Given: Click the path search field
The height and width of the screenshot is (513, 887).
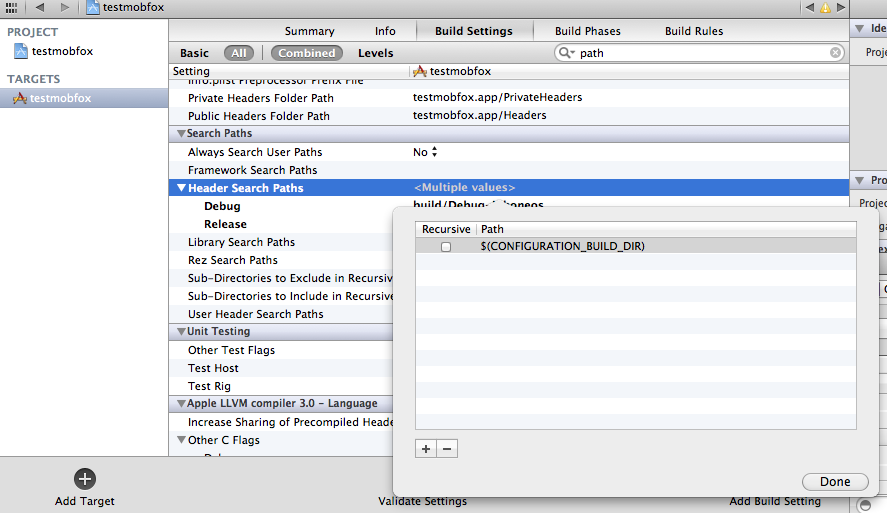Looking at the screenshot, I should click(x=701, y=53).
